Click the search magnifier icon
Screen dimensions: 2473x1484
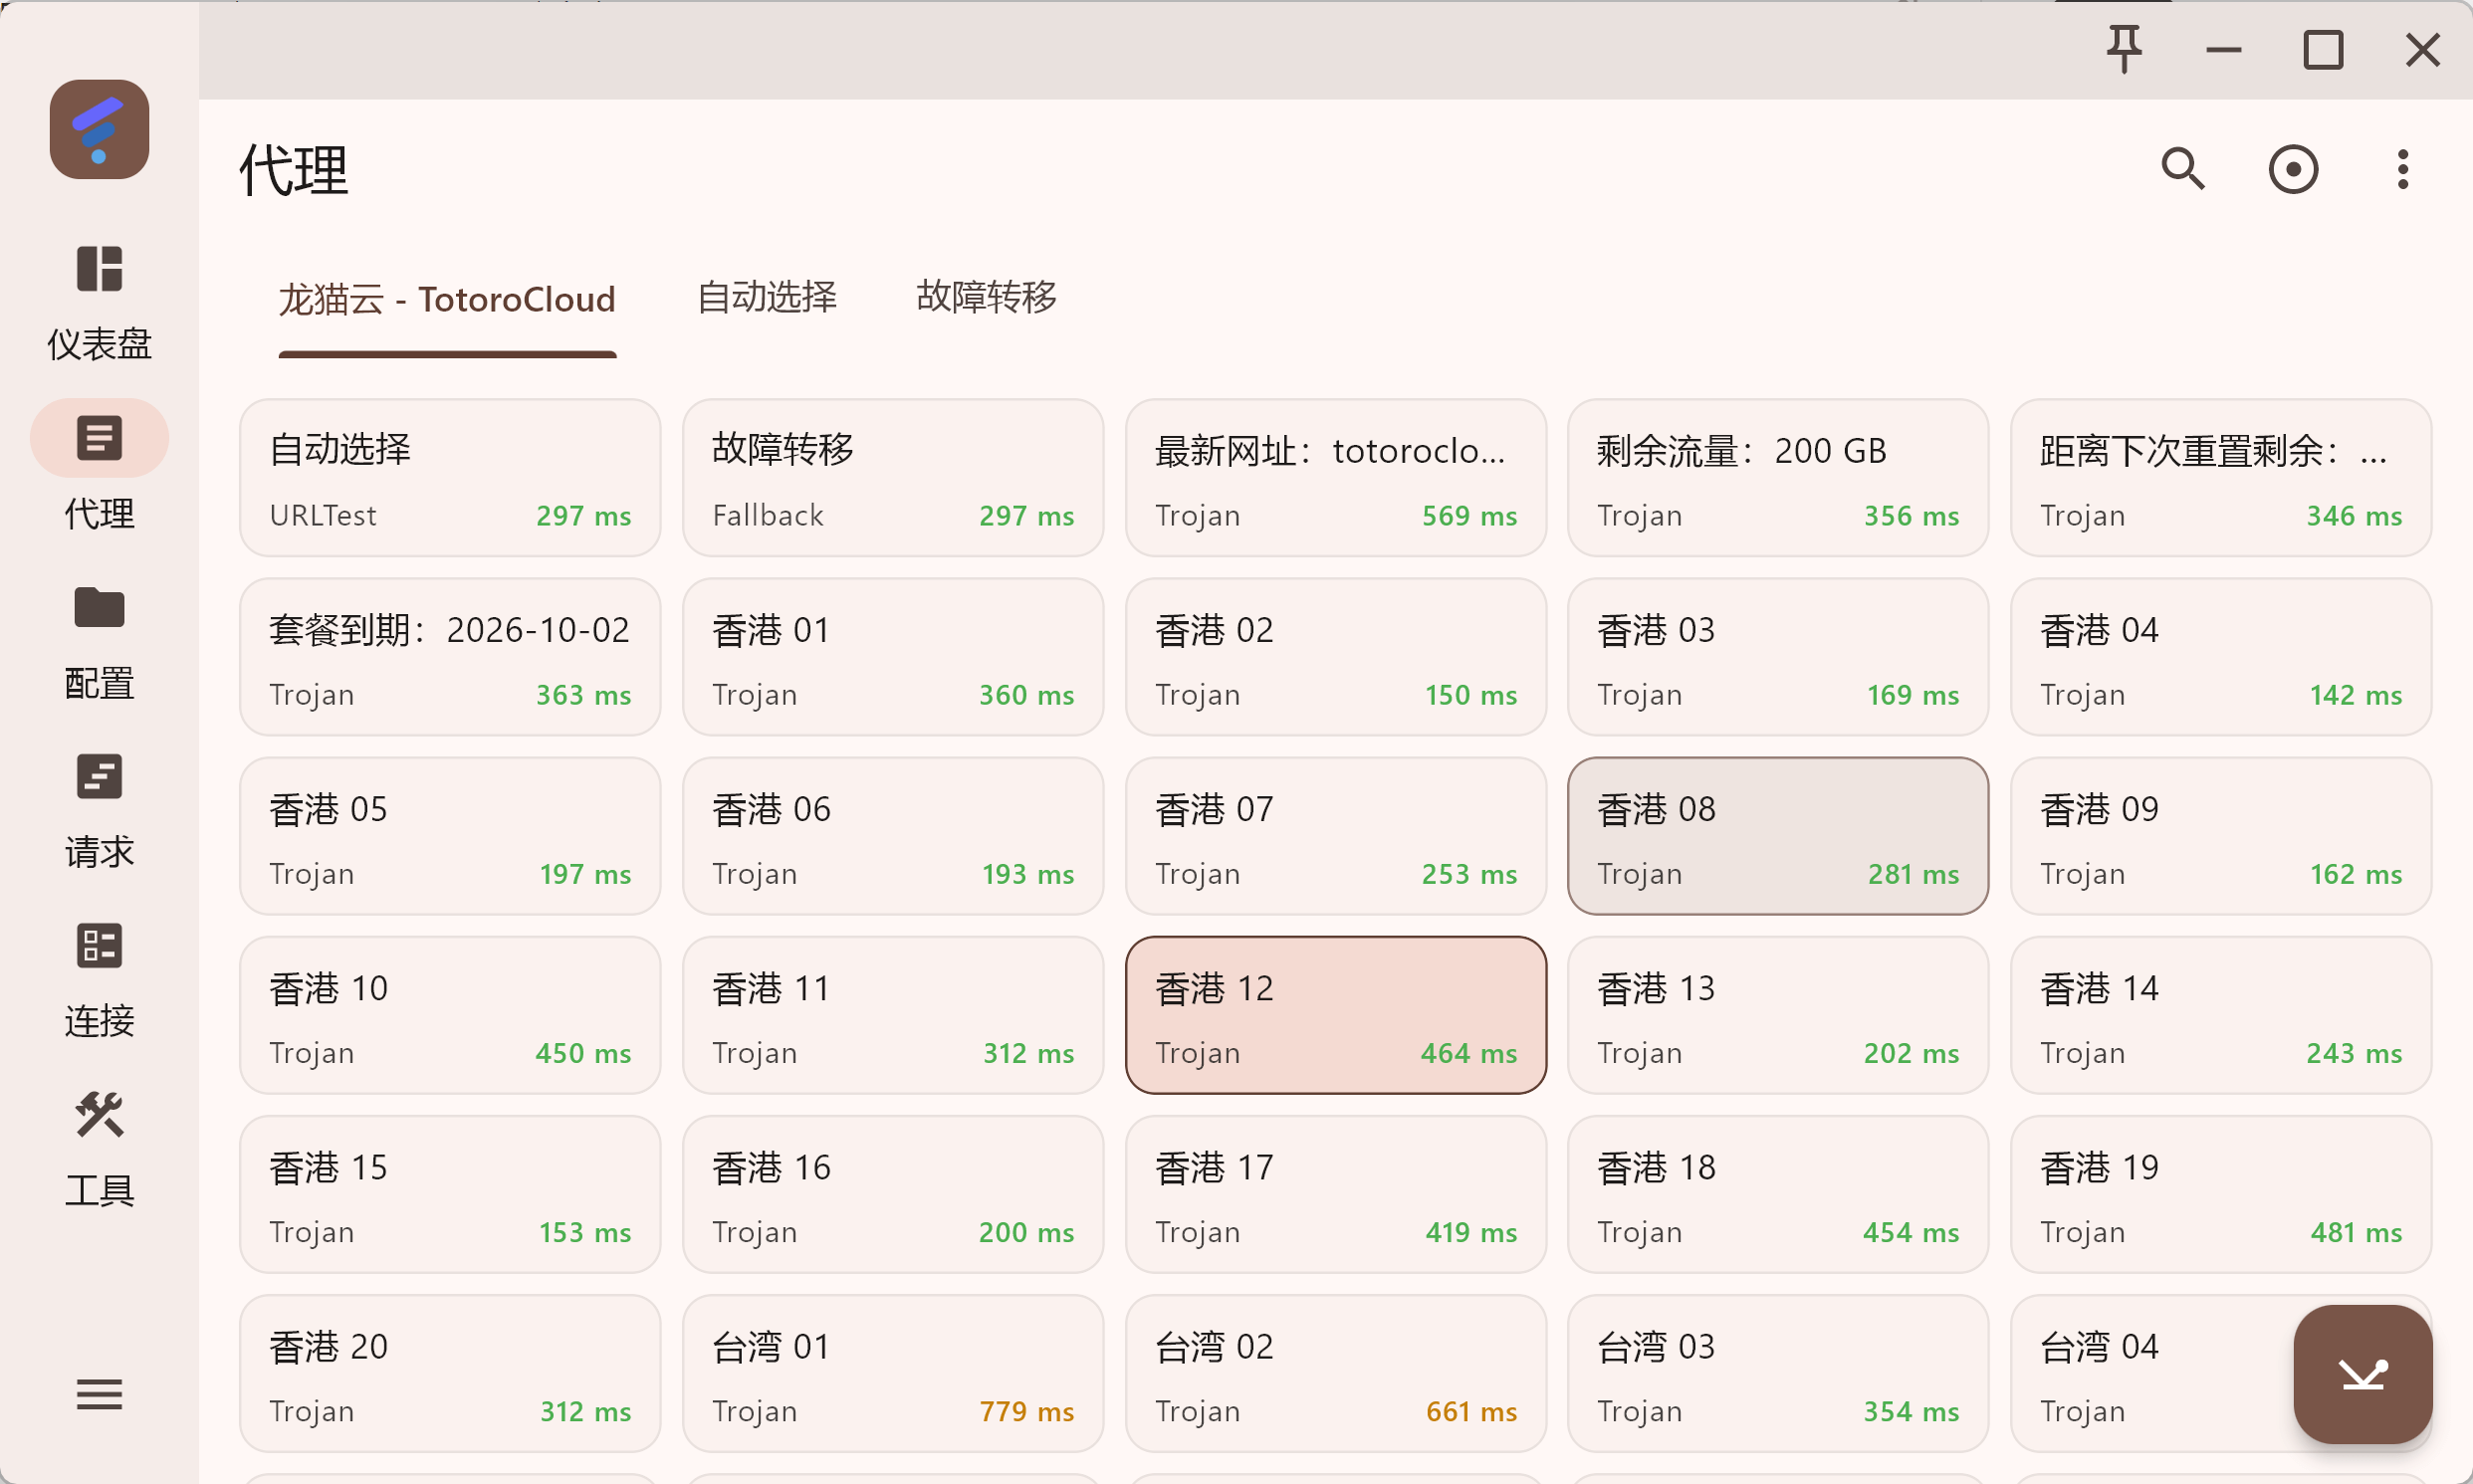click(x=2182, y=169)
